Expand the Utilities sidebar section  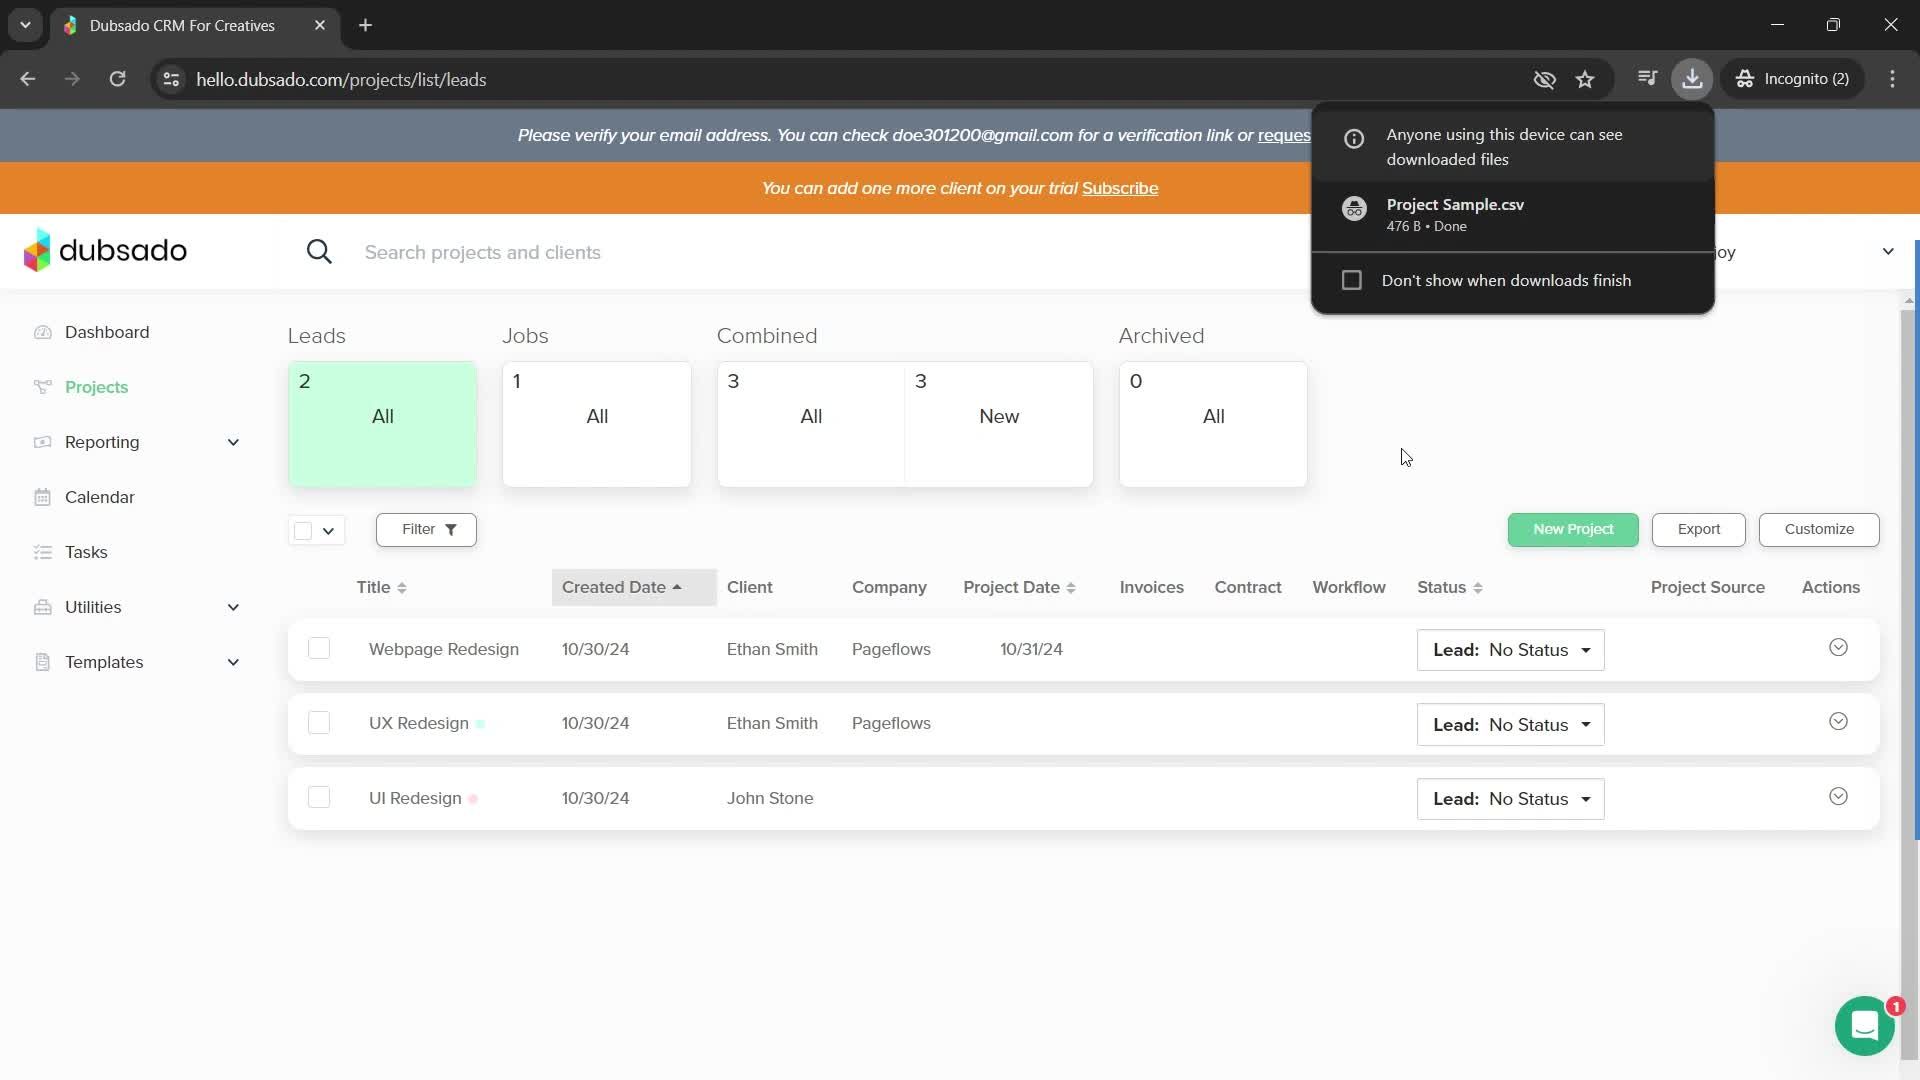coord(137,607)
